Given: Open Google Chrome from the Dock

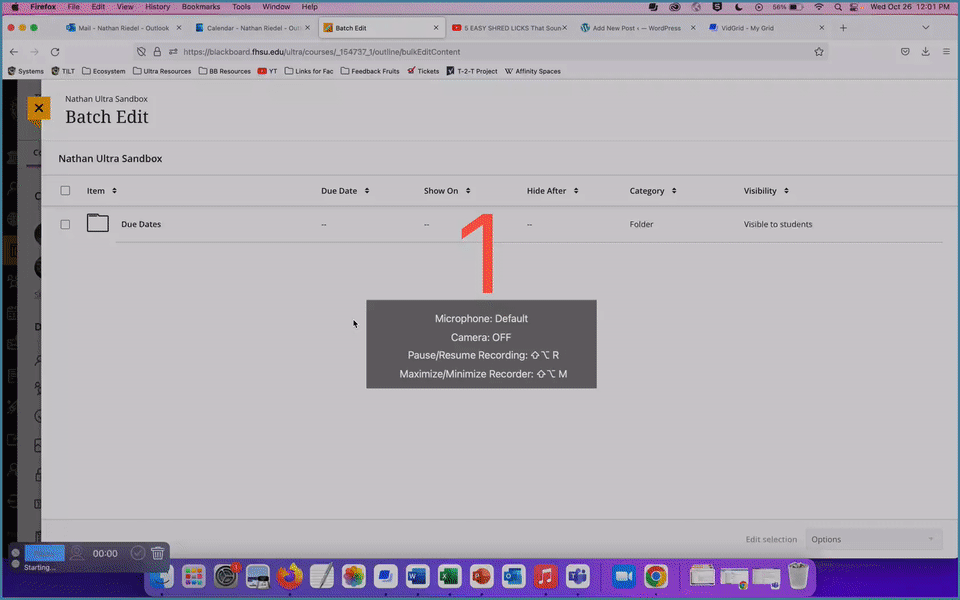Looking at the screenshot, I should pos(656,576).
